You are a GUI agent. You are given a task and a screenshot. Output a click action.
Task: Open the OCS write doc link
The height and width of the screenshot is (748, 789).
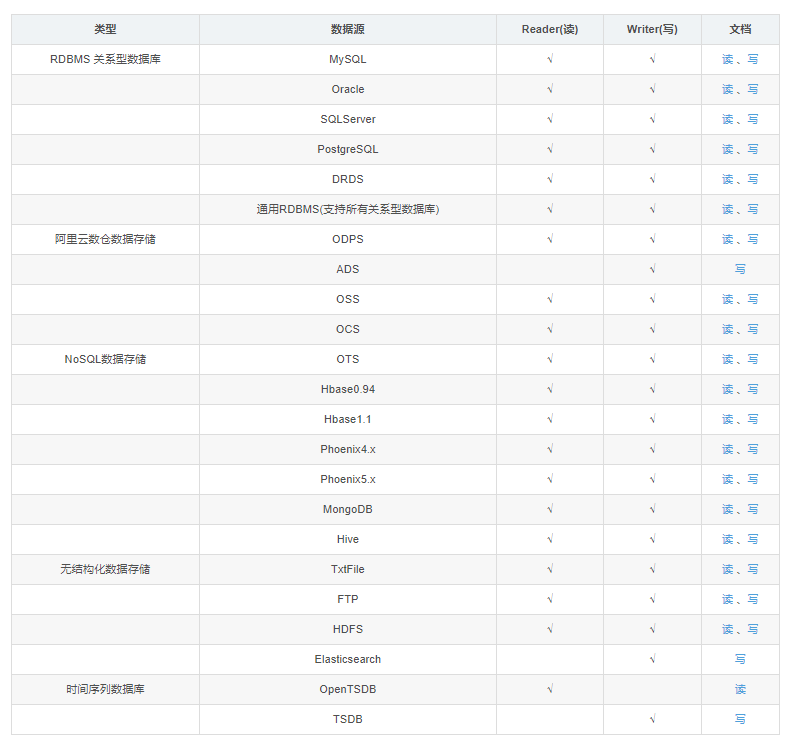753,329
